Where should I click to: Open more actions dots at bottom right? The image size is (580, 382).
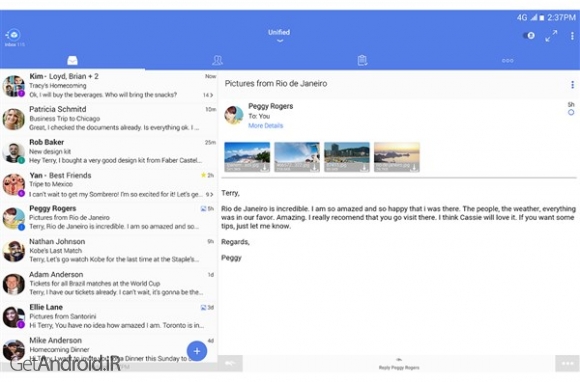567,364
